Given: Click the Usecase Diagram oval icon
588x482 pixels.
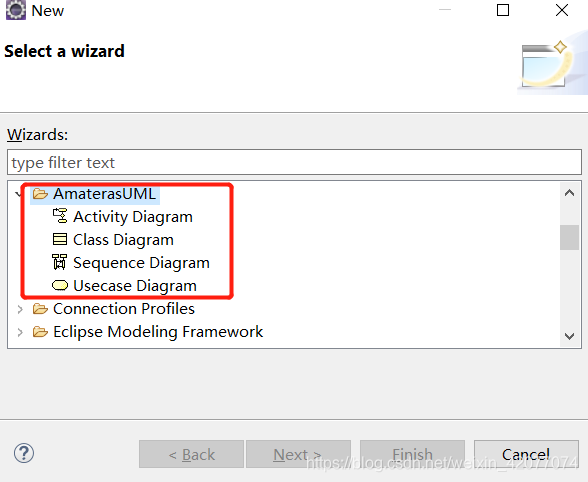Looking at the screenshot, I should coord(60,285).
